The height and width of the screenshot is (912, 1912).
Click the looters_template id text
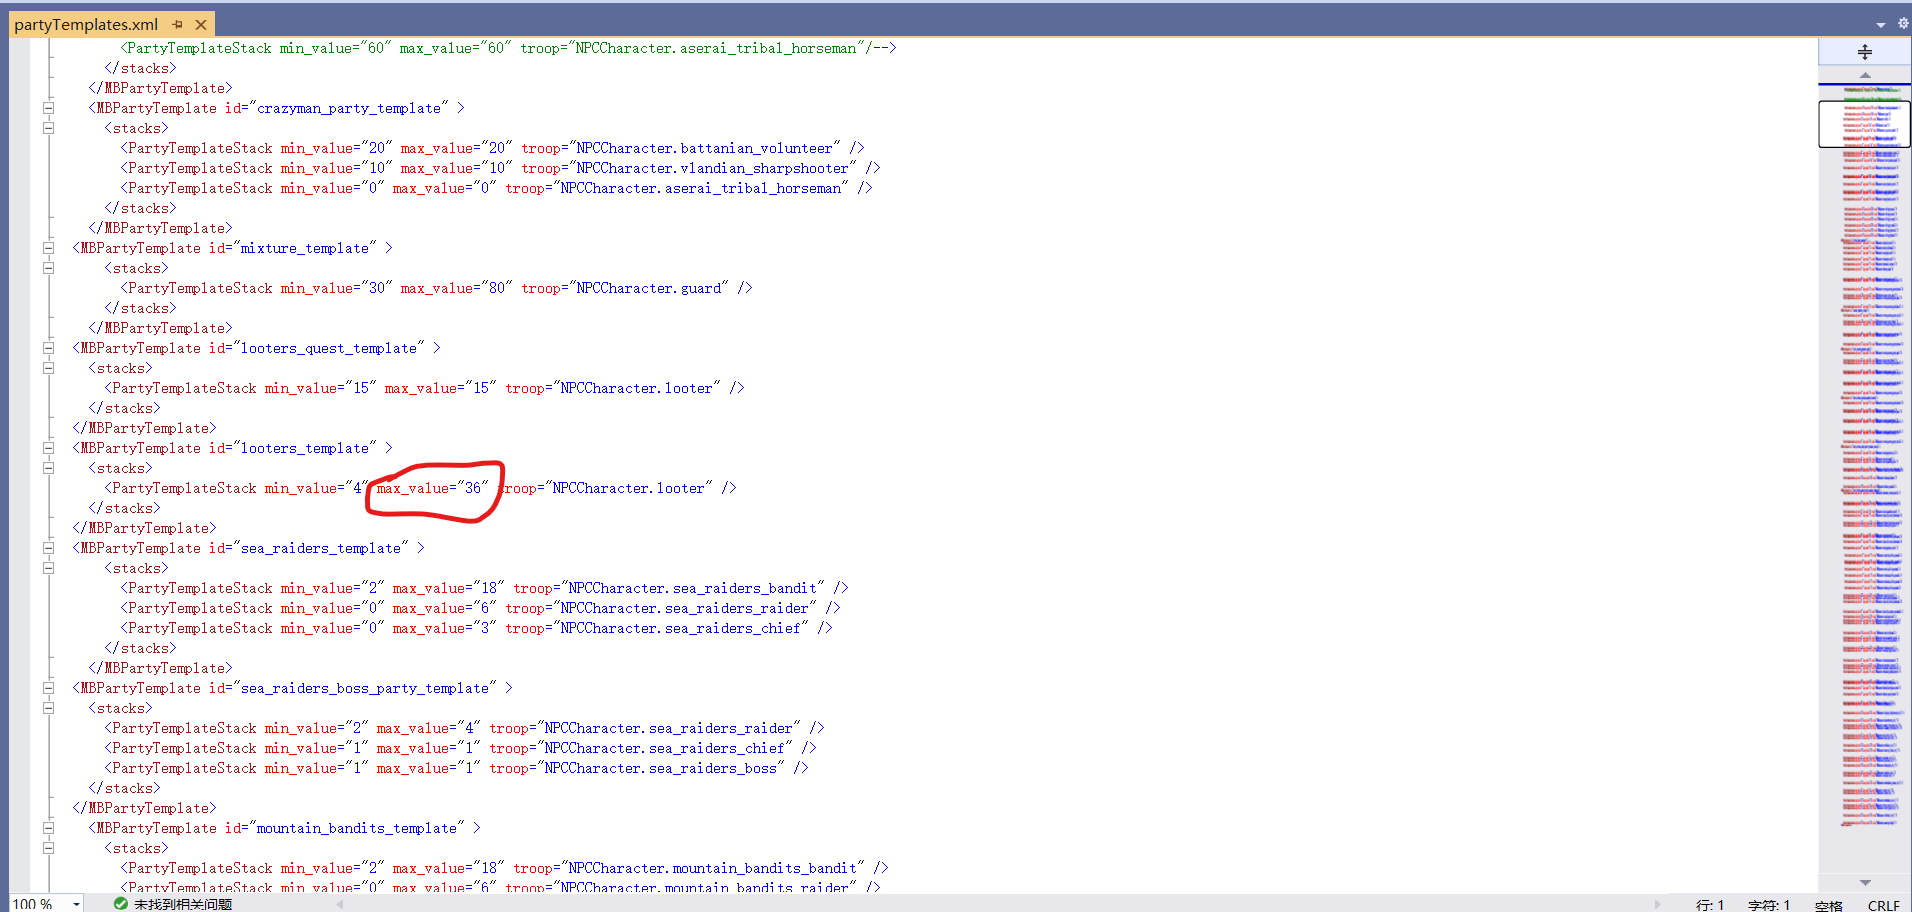[305, 448]
